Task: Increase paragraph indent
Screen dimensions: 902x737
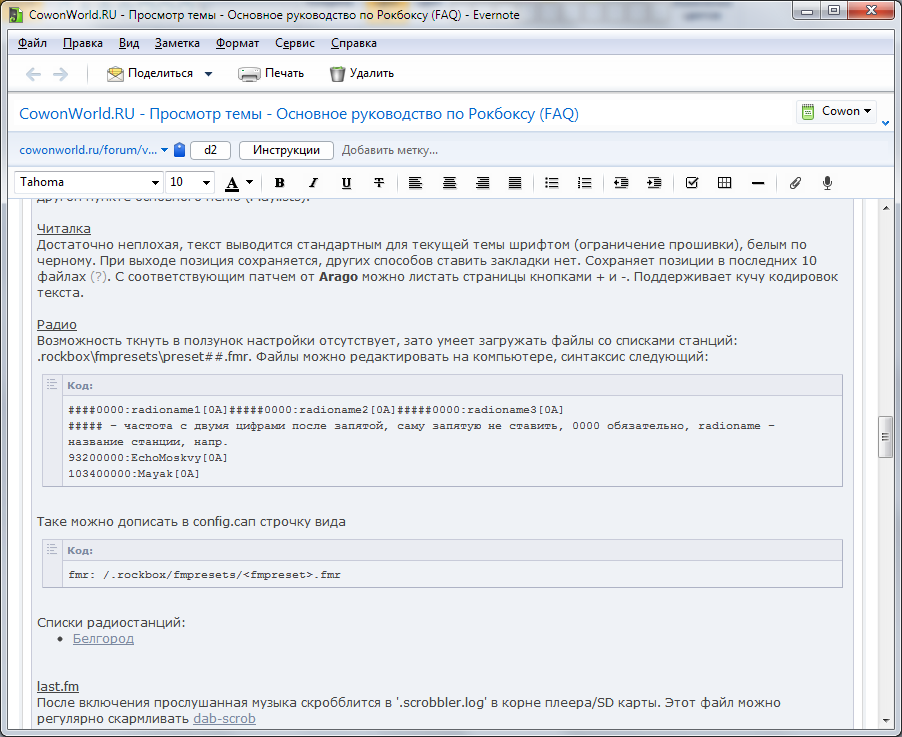Action: pos(654,183)
